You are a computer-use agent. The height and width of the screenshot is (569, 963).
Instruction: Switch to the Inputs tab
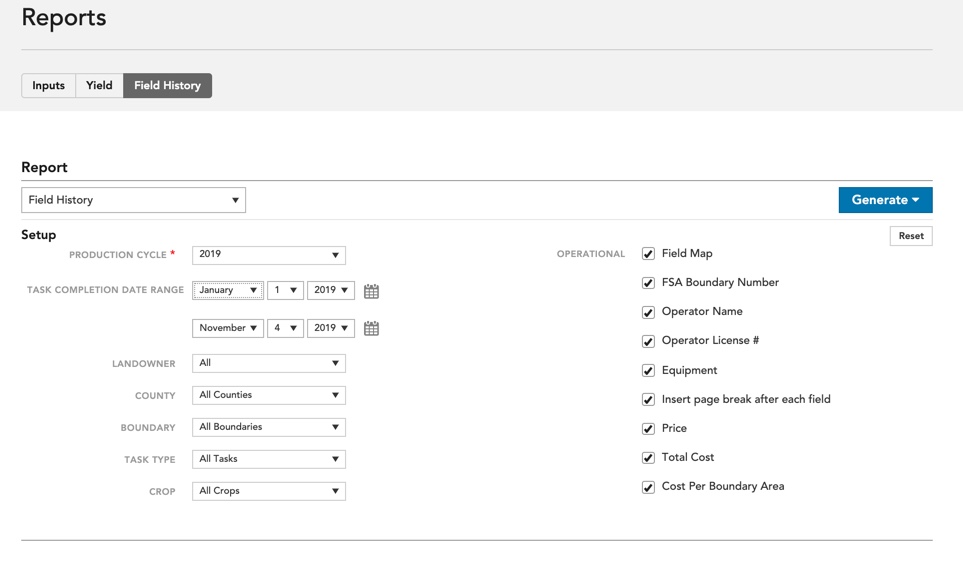48,86
